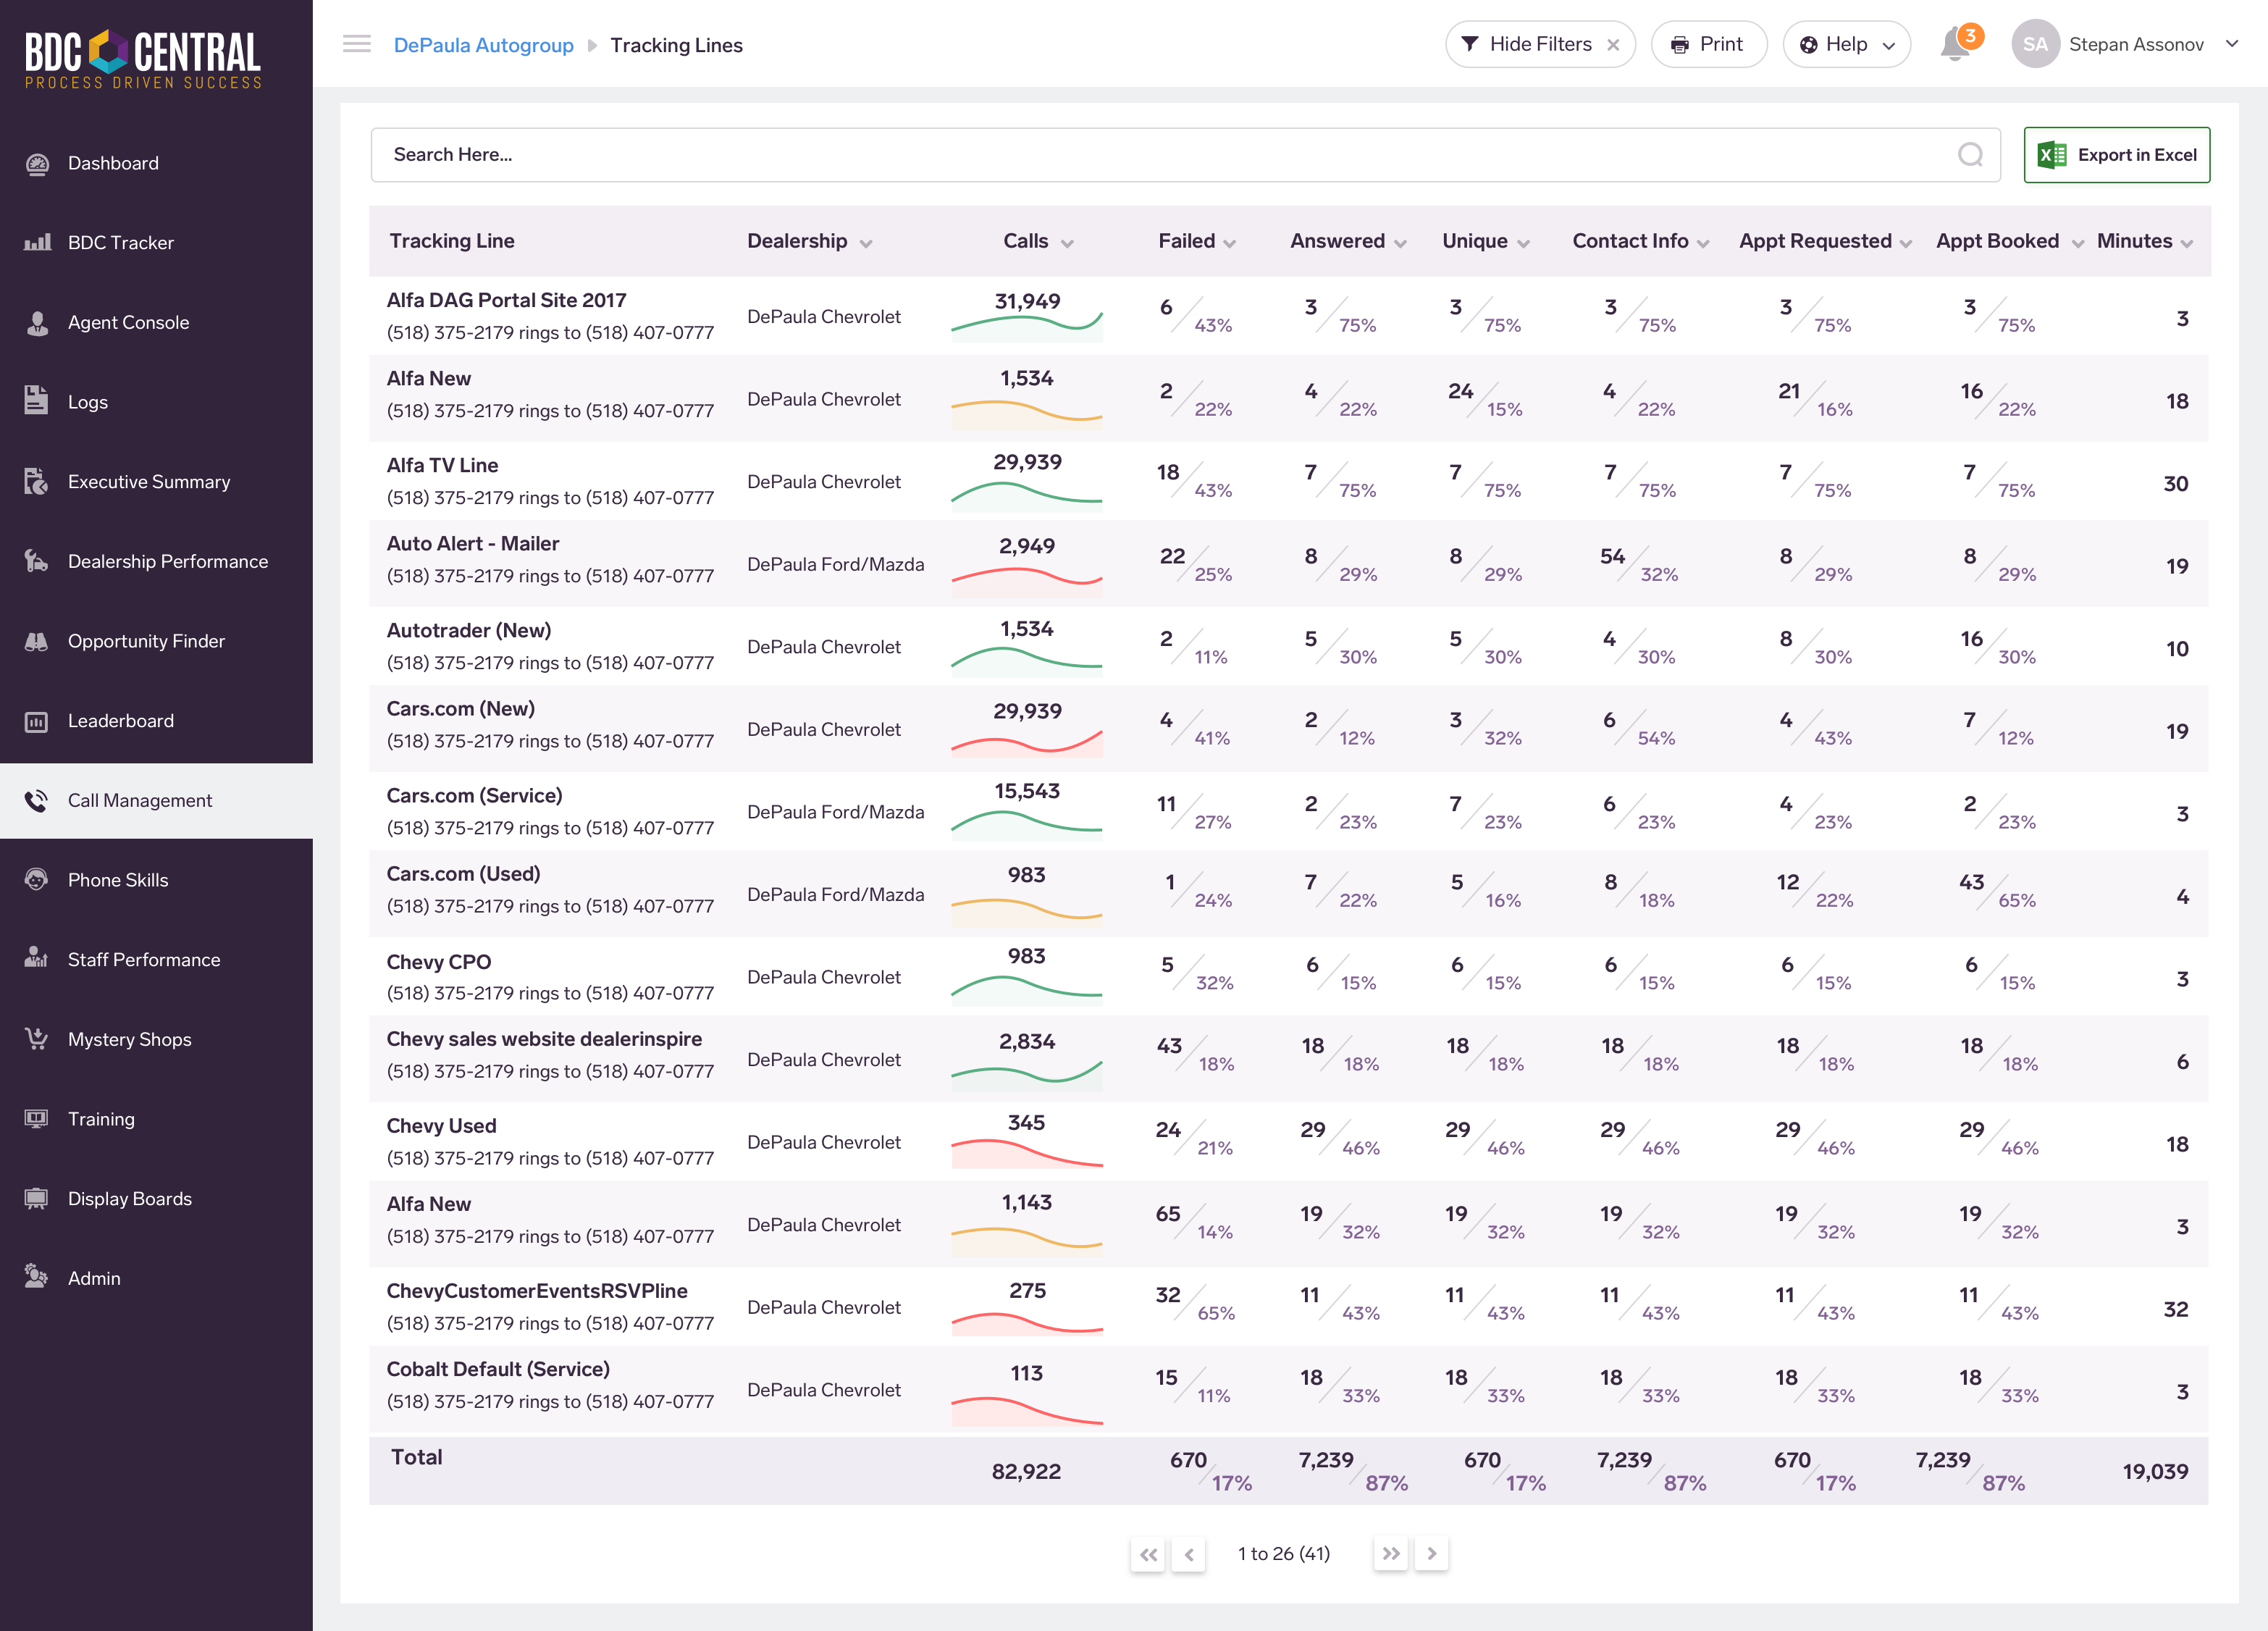Open DePaula Autogroup breadcrumb link
The image size is (2268, 1631).
pyautogui.click(x=483, y=45)
